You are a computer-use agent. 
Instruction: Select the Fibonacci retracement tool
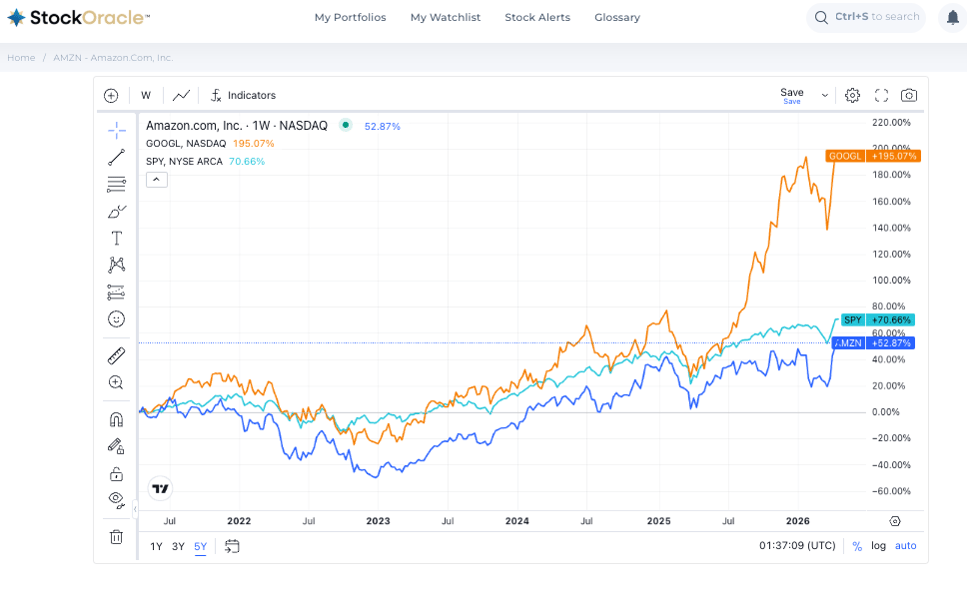(116, 184)
